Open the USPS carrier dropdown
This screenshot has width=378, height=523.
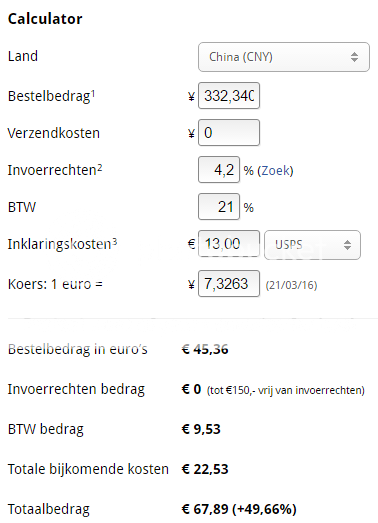pos(312,245)
